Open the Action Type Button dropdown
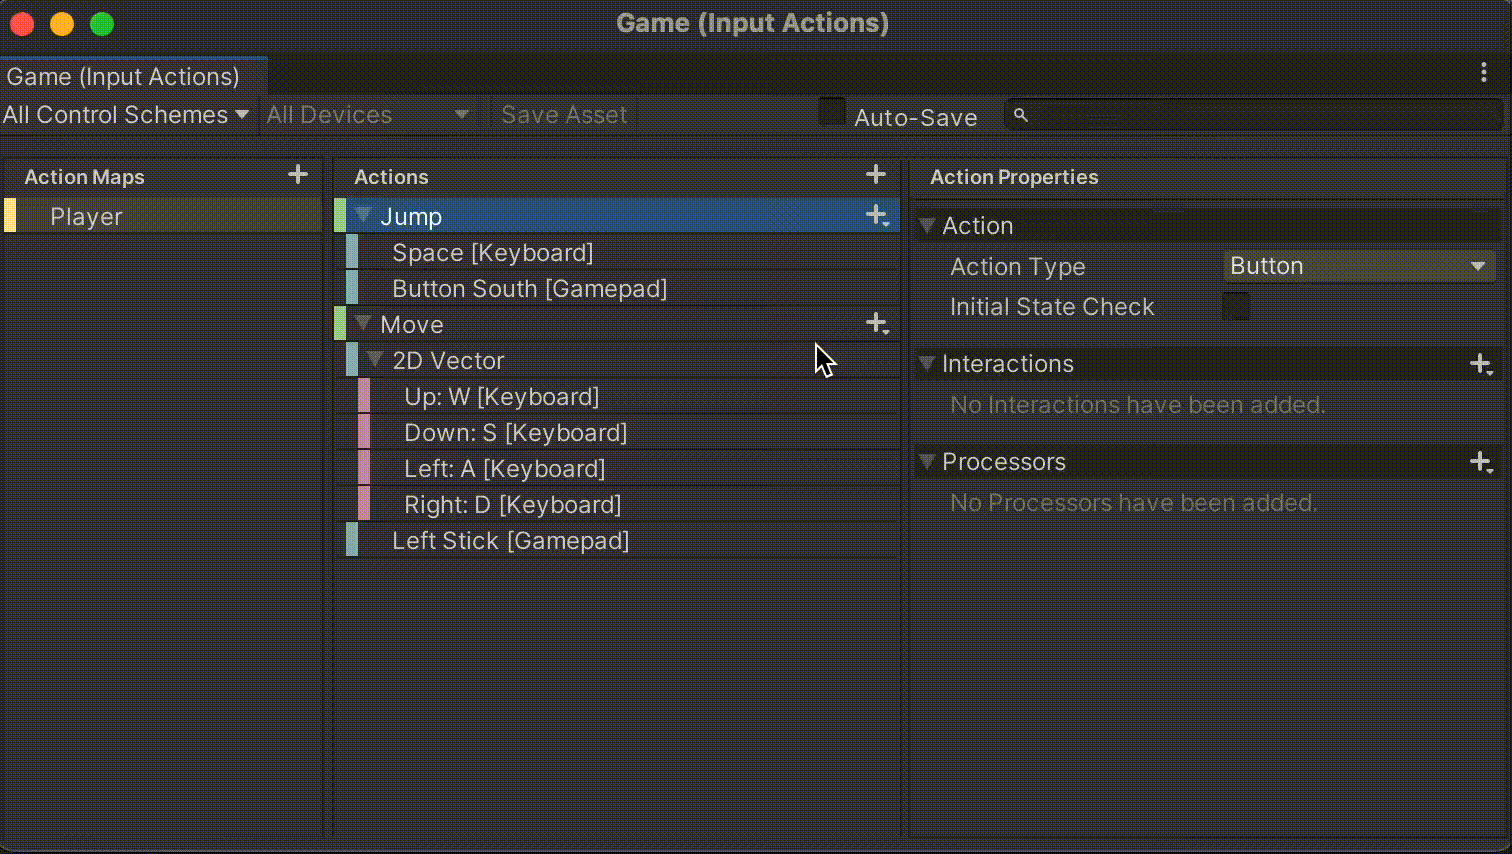 [x=1359, y=266]
